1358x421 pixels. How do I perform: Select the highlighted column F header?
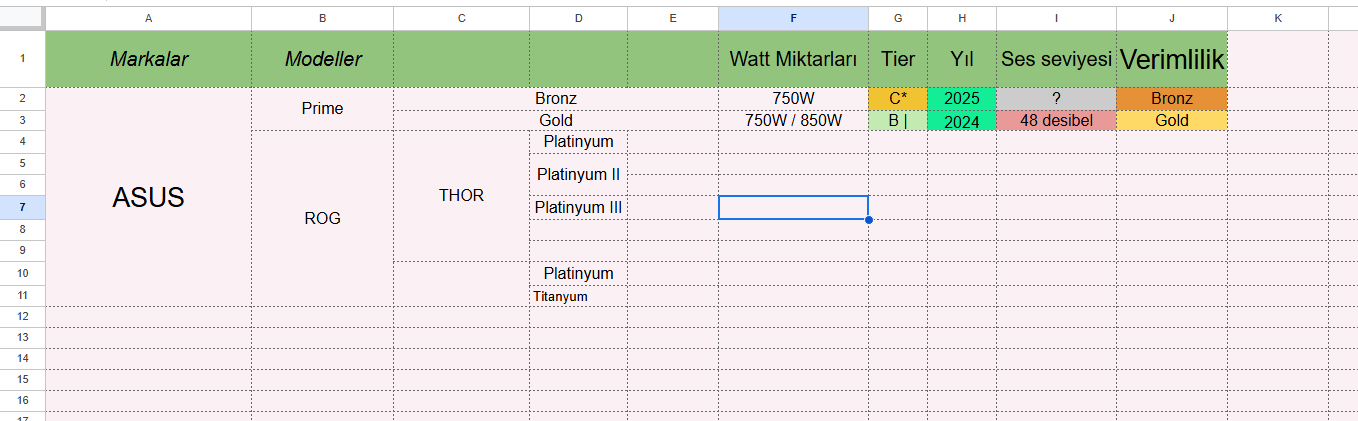pos(793,18)
